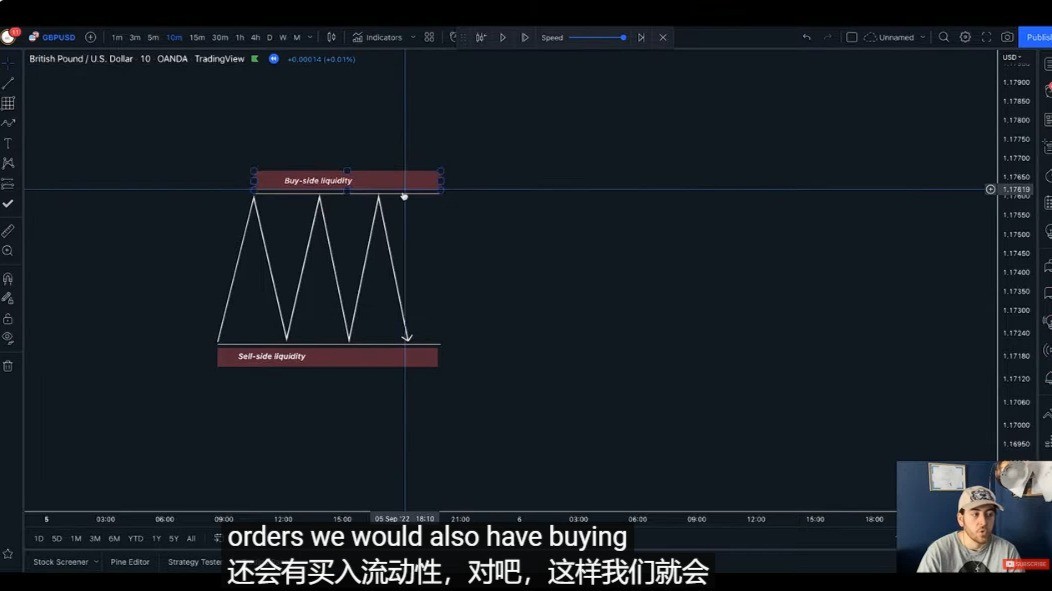Toggle the lock all drawings icon

(8, 318)
